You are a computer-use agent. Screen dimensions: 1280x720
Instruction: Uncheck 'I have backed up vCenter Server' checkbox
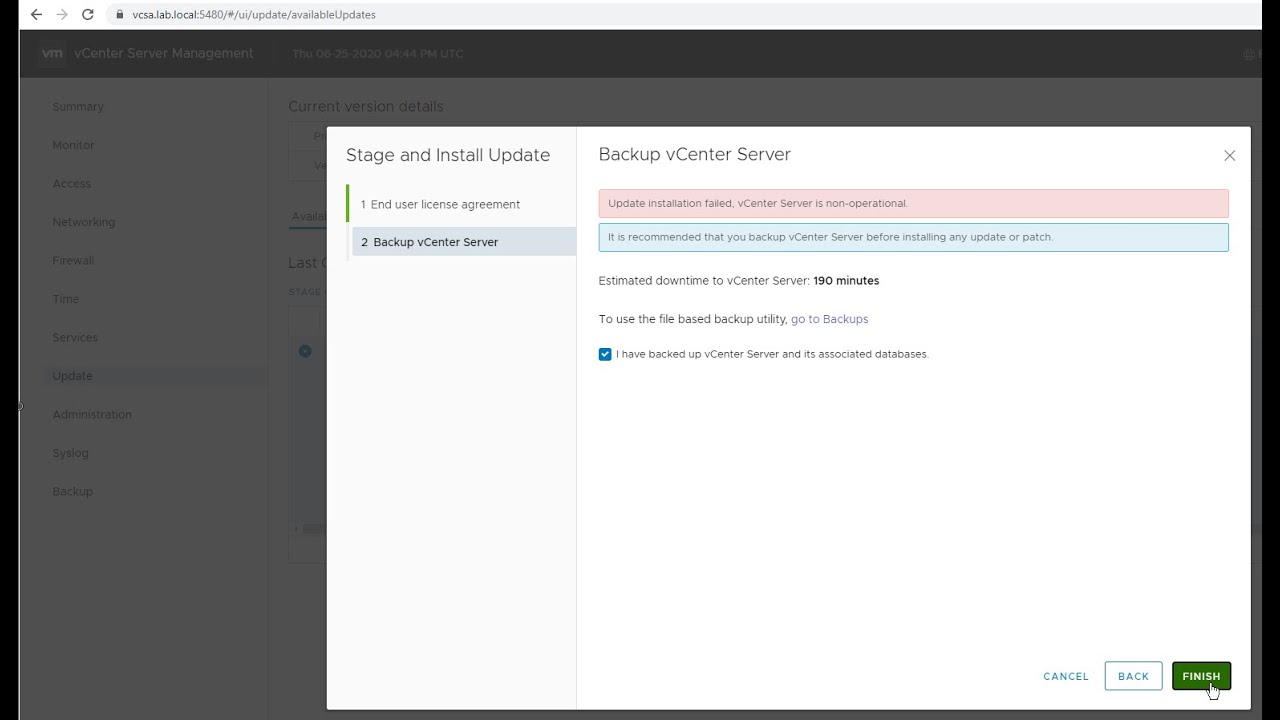click(605, 354)
